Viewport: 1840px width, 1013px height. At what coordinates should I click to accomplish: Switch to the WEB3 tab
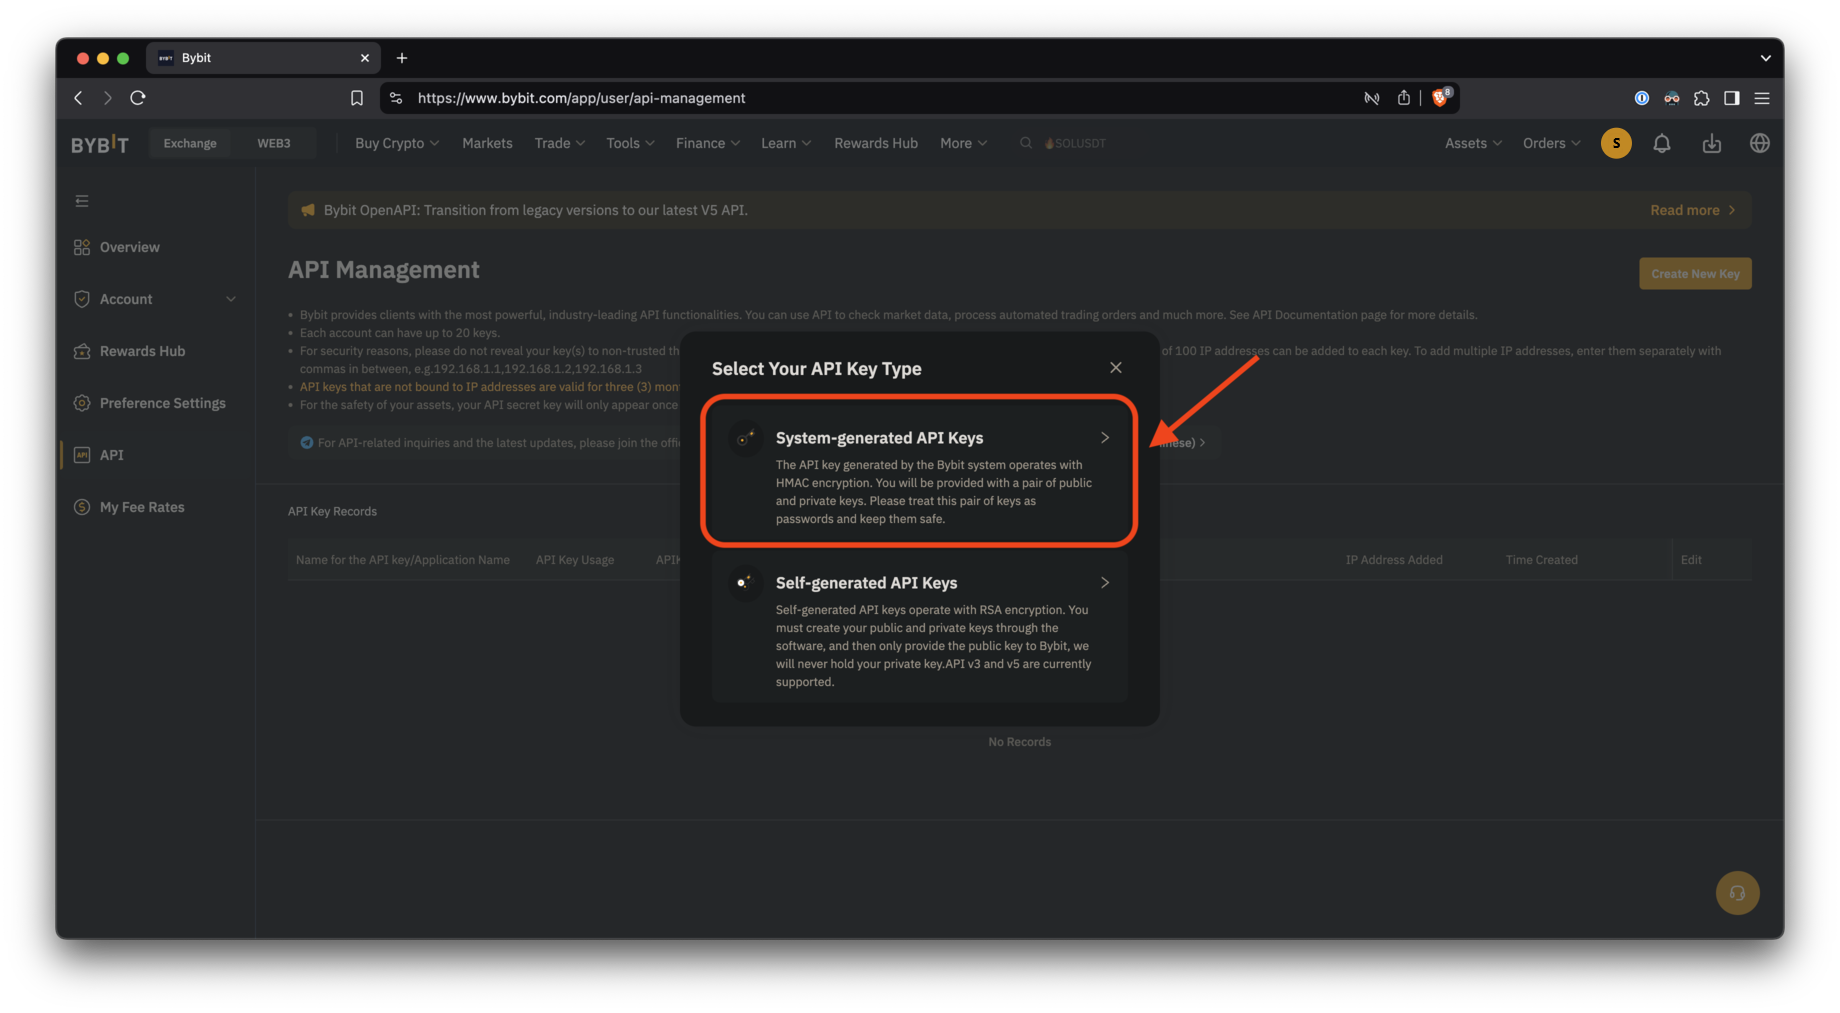[273, 144]
